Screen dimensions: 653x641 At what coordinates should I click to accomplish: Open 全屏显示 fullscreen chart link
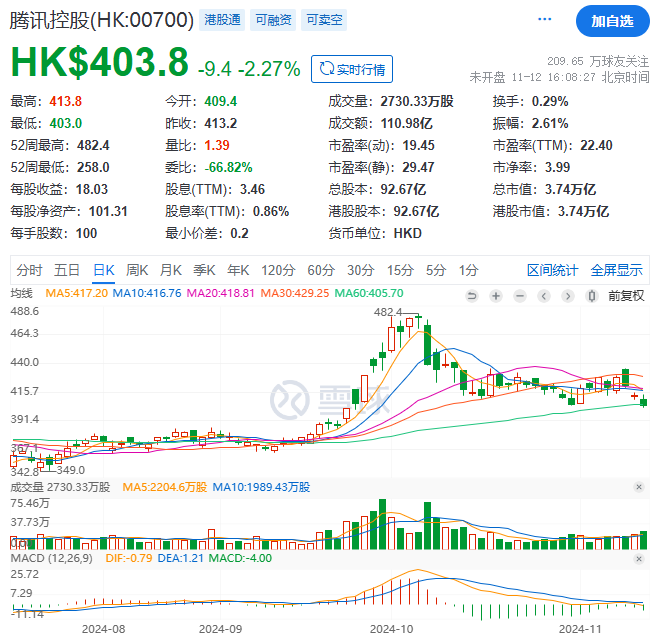(616, 270)
